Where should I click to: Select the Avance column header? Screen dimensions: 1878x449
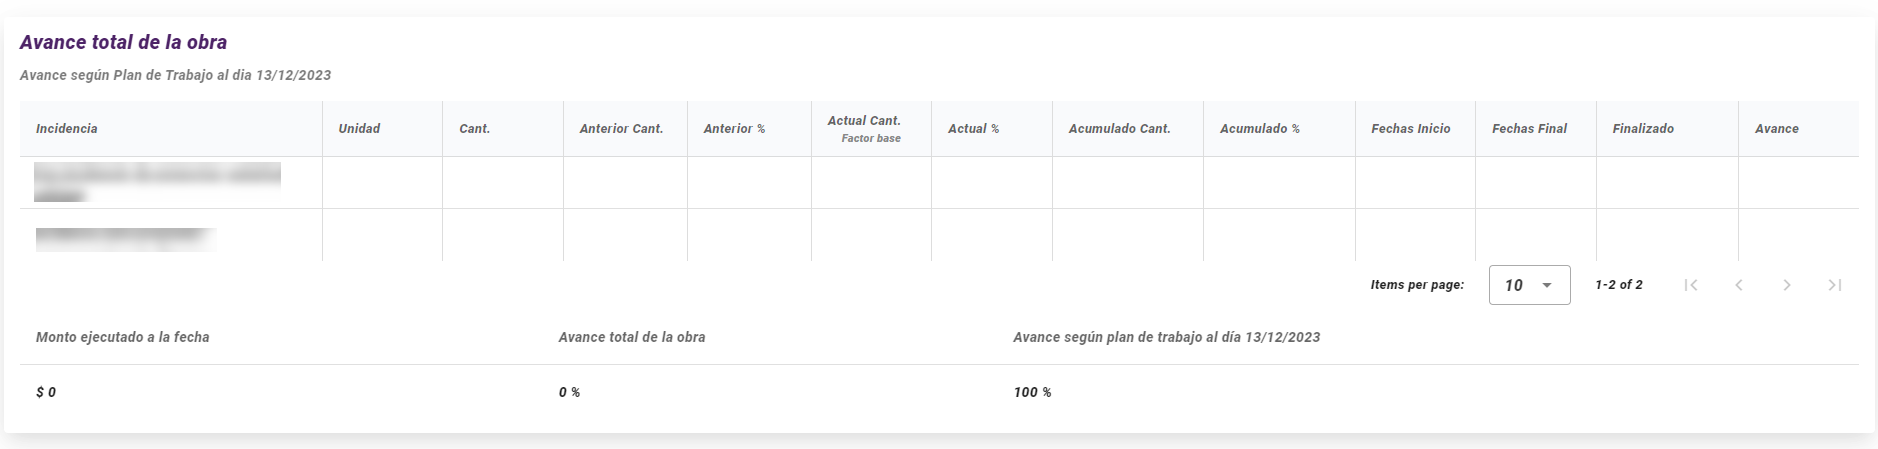1776,129
